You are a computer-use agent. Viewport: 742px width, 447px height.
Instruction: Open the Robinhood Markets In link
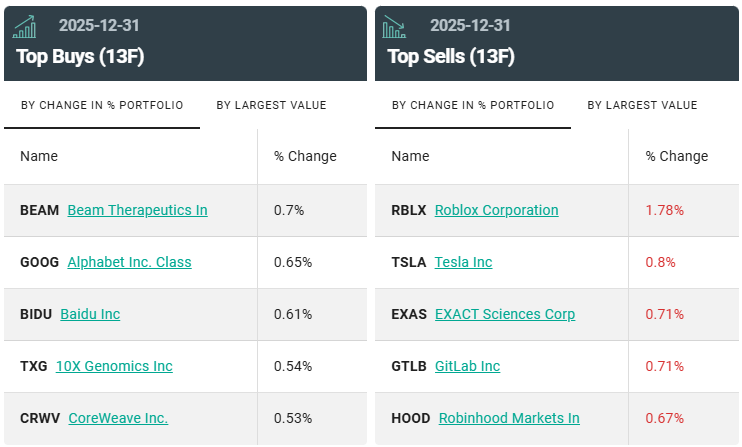(x=509, y=418)
